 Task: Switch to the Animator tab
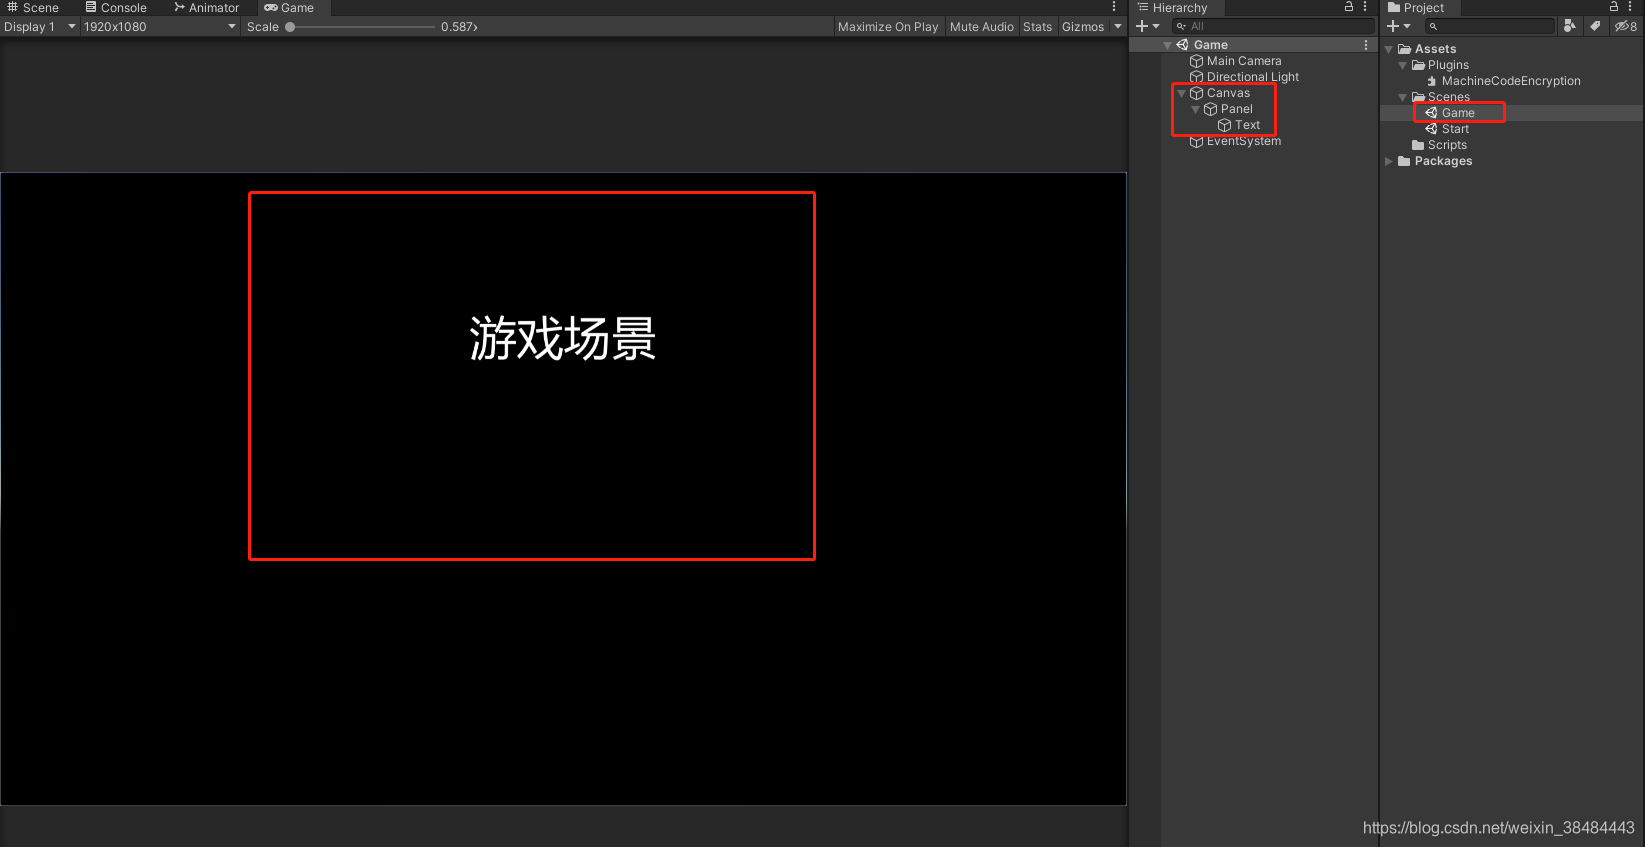point(206,8)
